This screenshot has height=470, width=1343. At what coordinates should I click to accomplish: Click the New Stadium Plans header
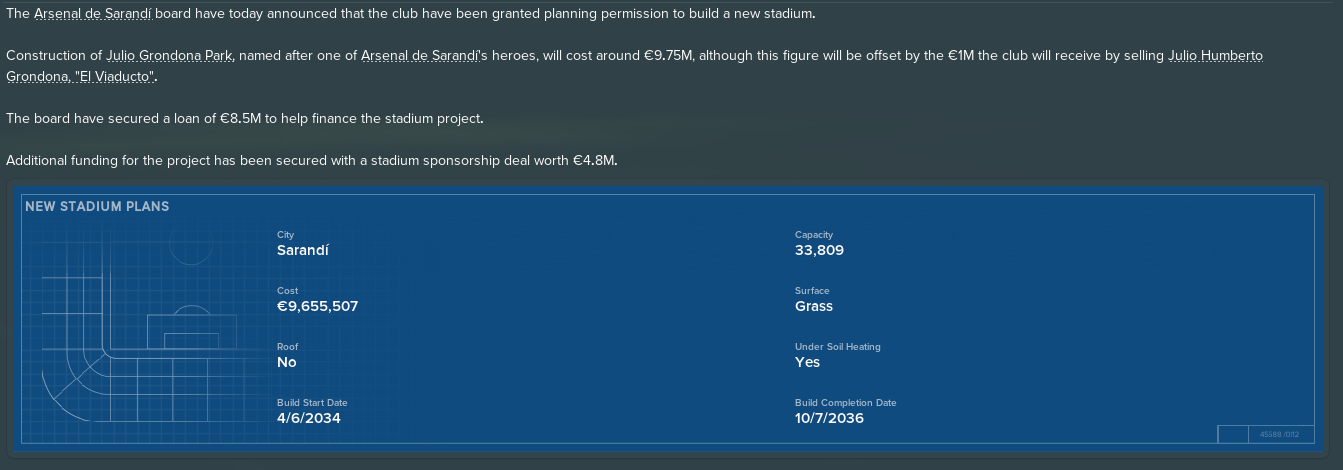tap(97, 207)
